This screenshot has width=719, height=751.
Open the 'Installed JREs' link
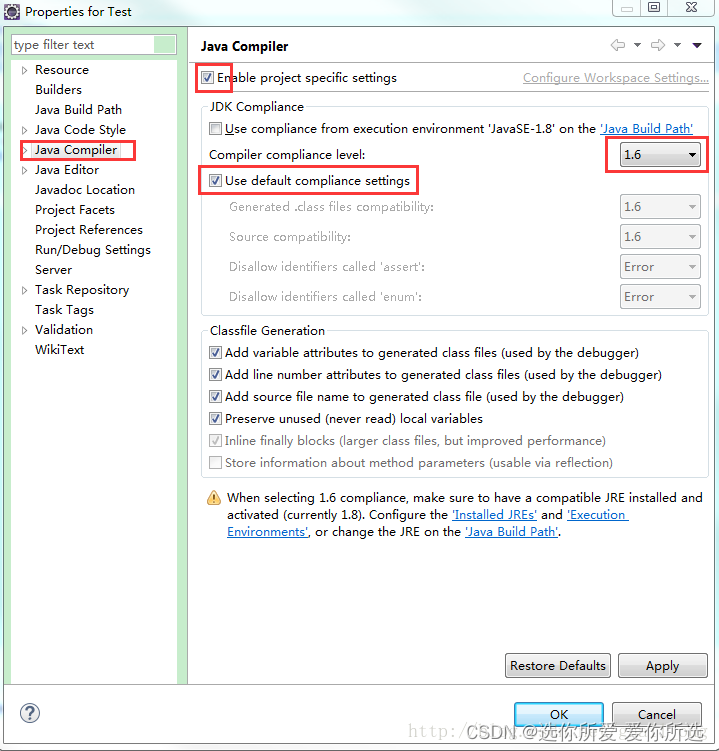tap(494, 514)
